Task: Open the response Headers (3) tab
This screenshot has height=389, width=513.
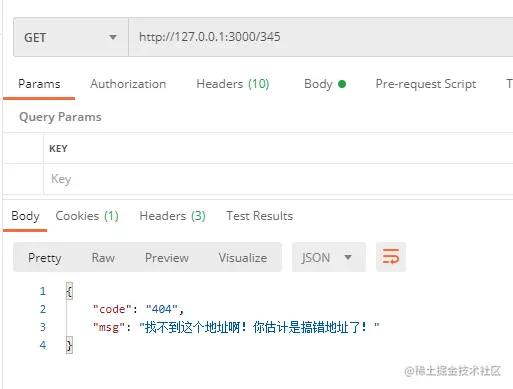Action: [x=172, y=216]
